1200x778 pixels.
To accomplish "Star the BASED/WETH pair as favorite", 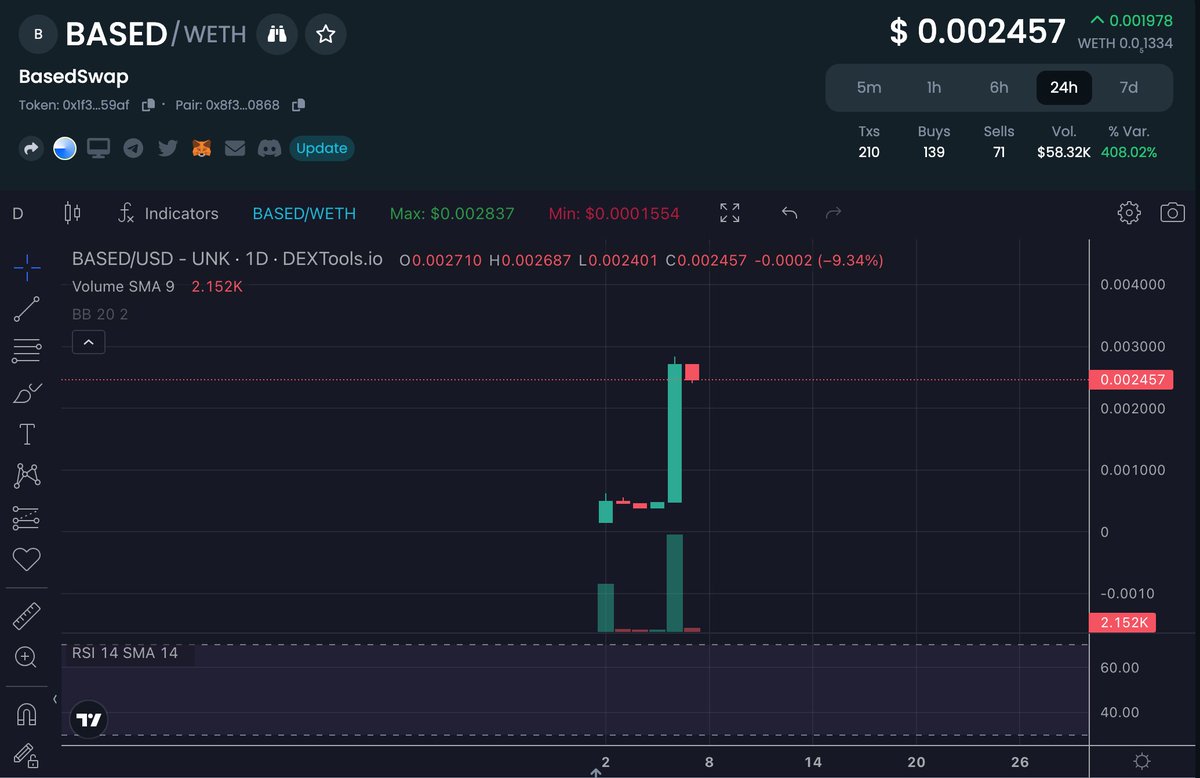I will coord(325,33).
